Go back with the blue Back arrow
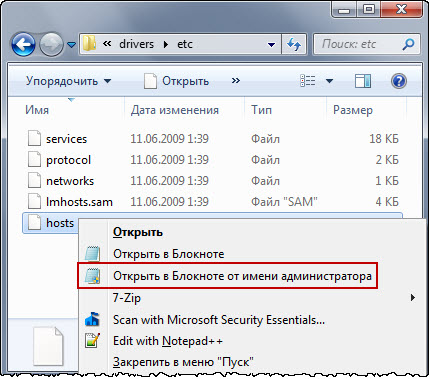 23,44
